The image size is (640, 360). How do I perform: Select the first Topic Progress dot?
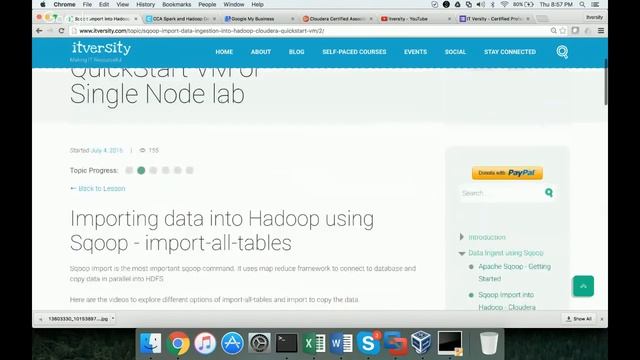point(129,170)
